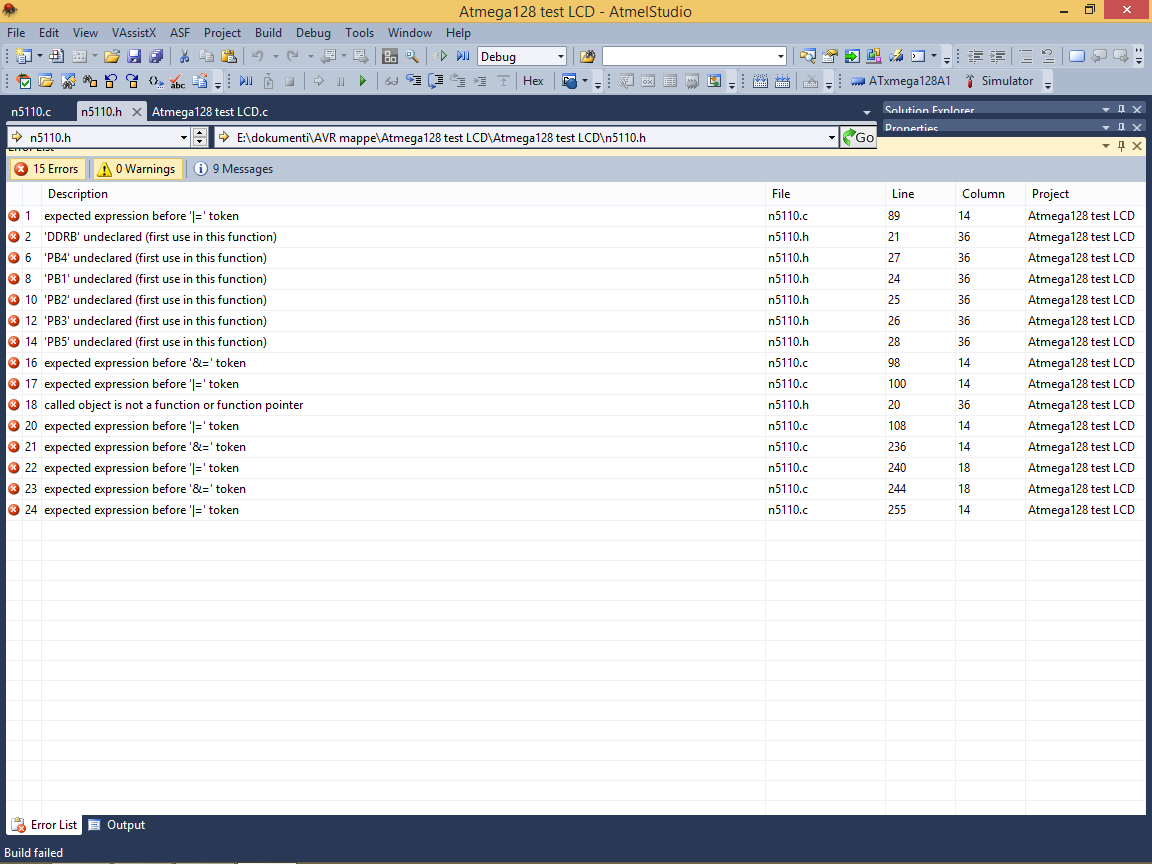Click the Find in Files magnifier icon
This screenshot has width=1152, height=864.
[x=412, y=57]
